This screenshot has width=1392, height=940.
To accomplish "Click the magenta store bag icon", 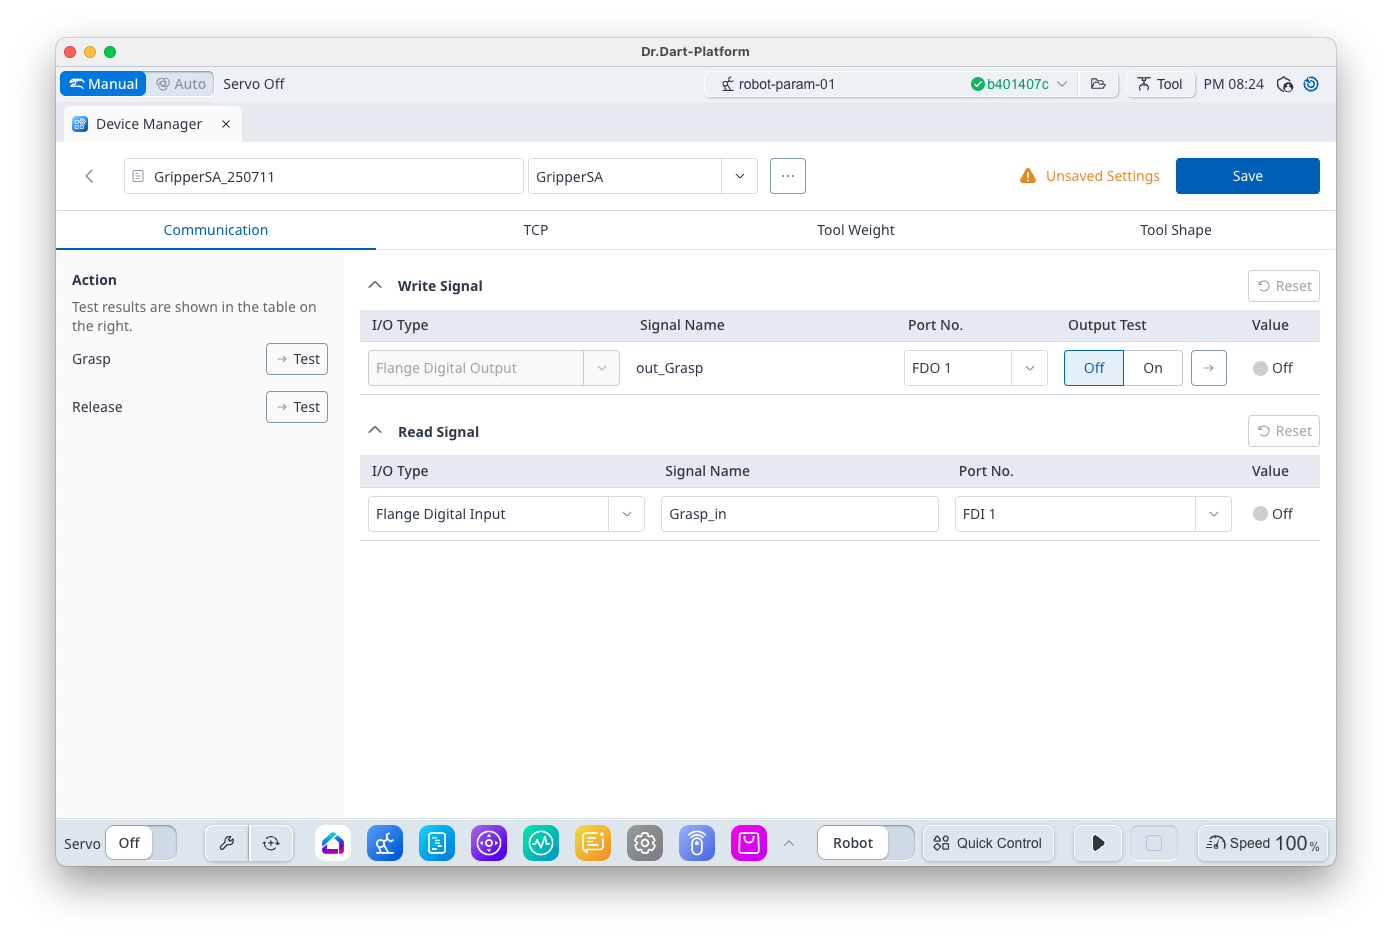I will tap(749, 843).
